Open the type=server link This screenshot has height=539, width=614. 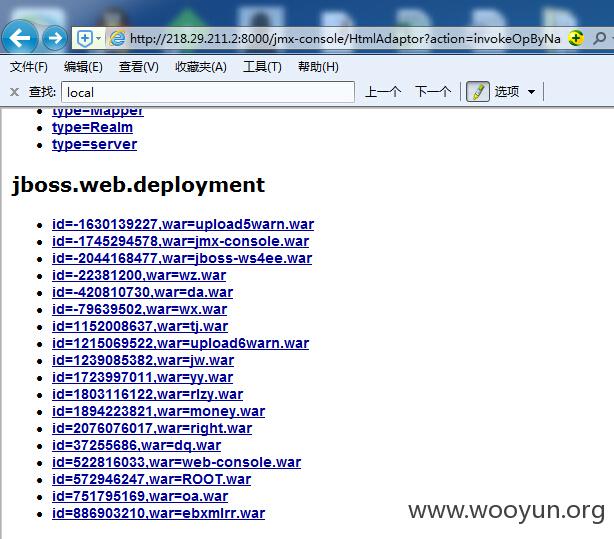pos(94,145)
